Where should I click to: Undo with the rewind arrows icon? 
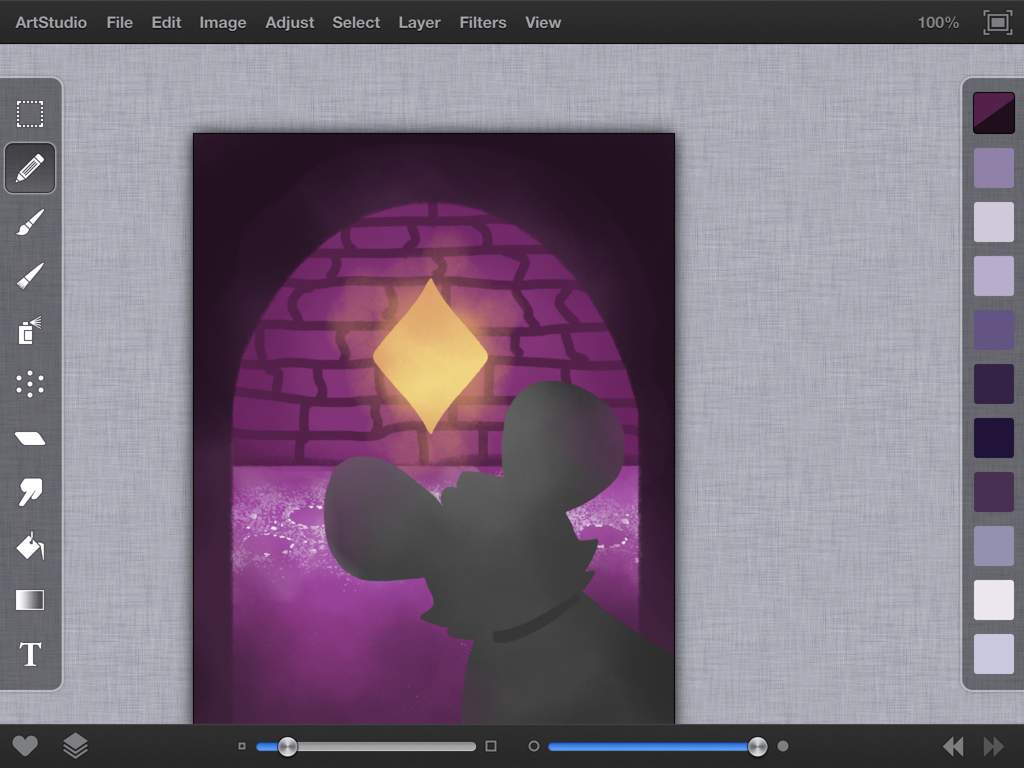[x=953, y=746]
